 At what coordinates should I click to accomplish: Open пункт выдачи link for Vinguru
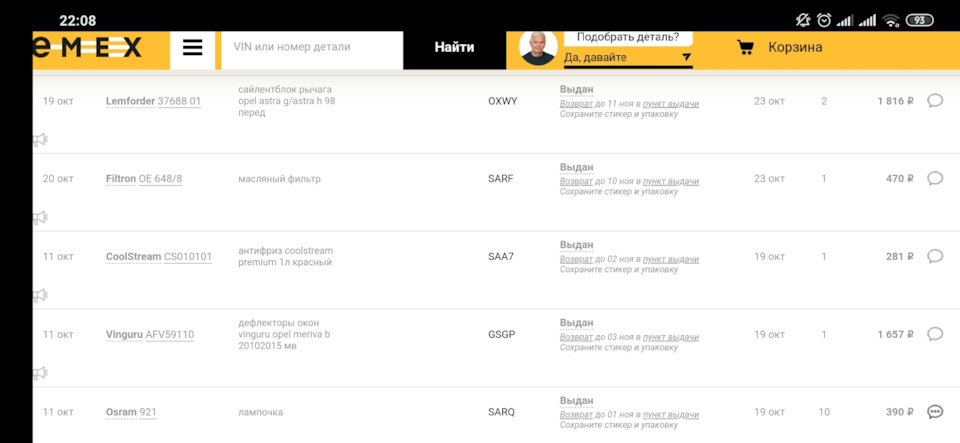pyautogui.click(x=670, y=337)
